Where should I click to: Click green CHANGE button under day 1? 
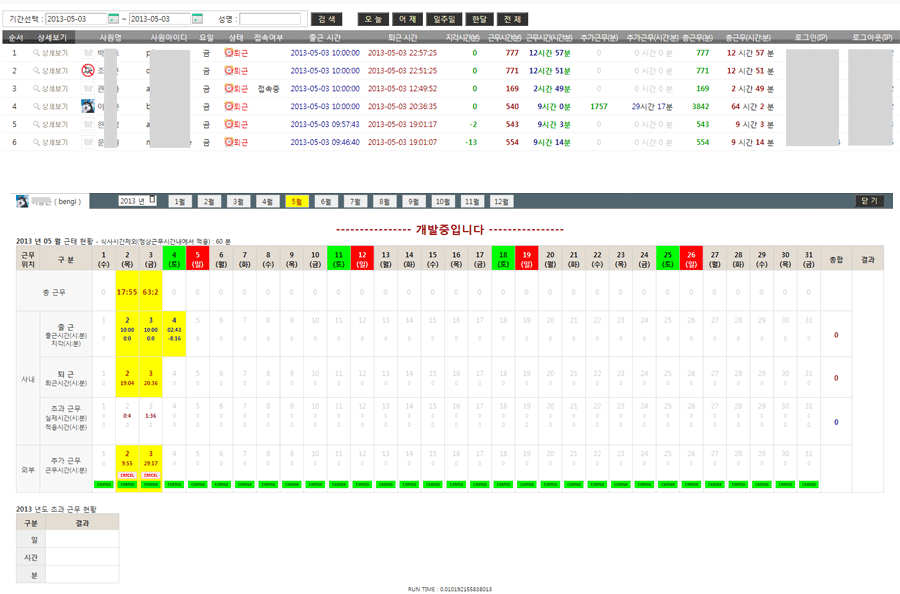(103, 485)
